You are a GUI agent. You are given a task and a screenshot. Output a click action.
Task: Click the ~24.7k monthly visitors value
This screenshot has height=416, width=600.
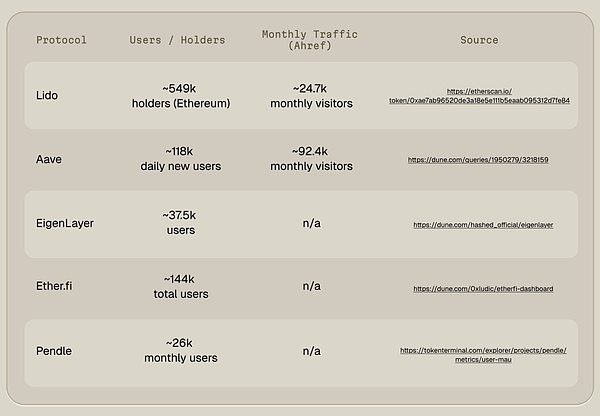[x=312, y=95]
